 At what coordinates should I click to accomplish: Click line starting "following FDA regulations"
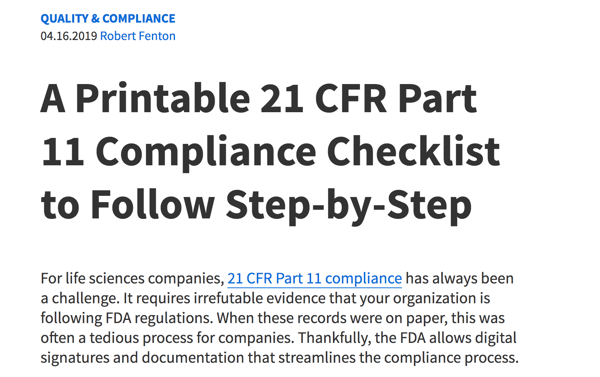tap(272, 318)
